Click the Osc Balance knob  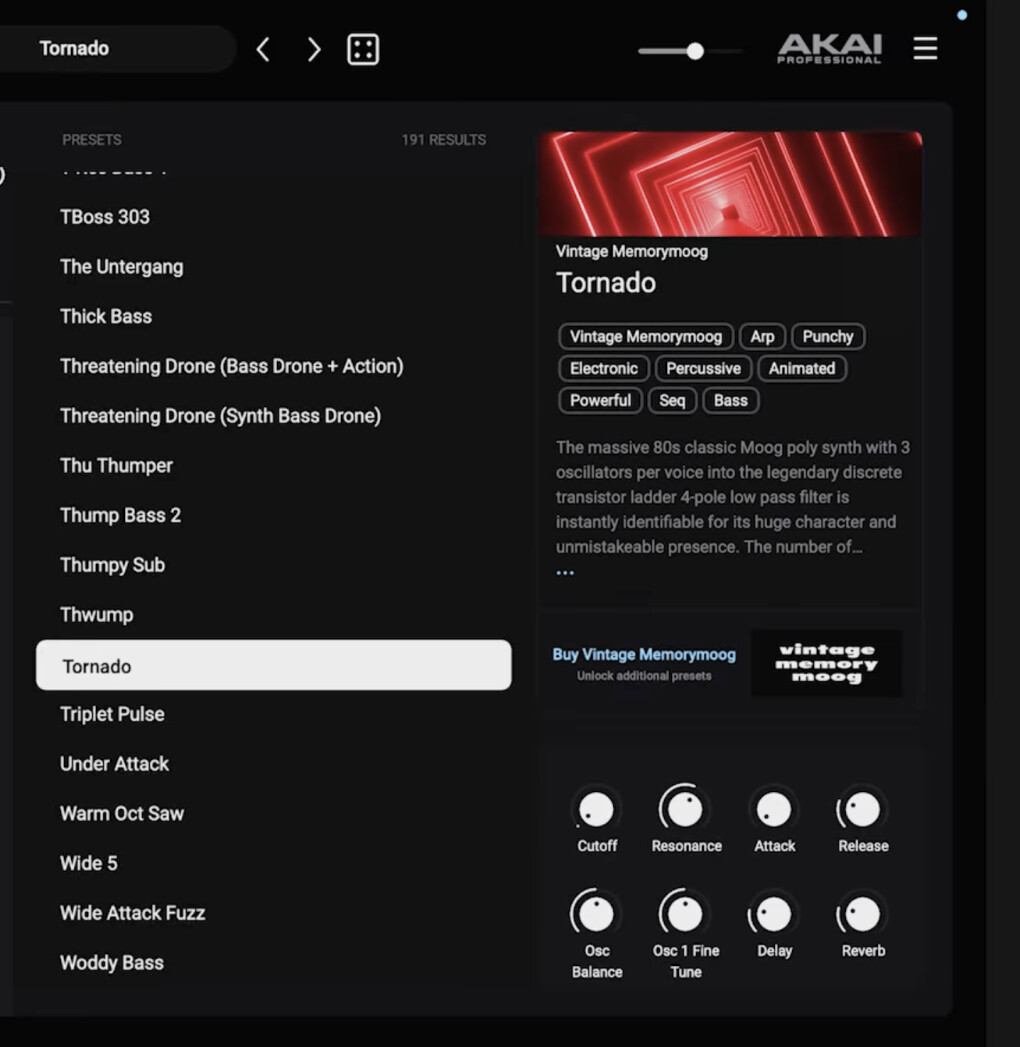595,913
